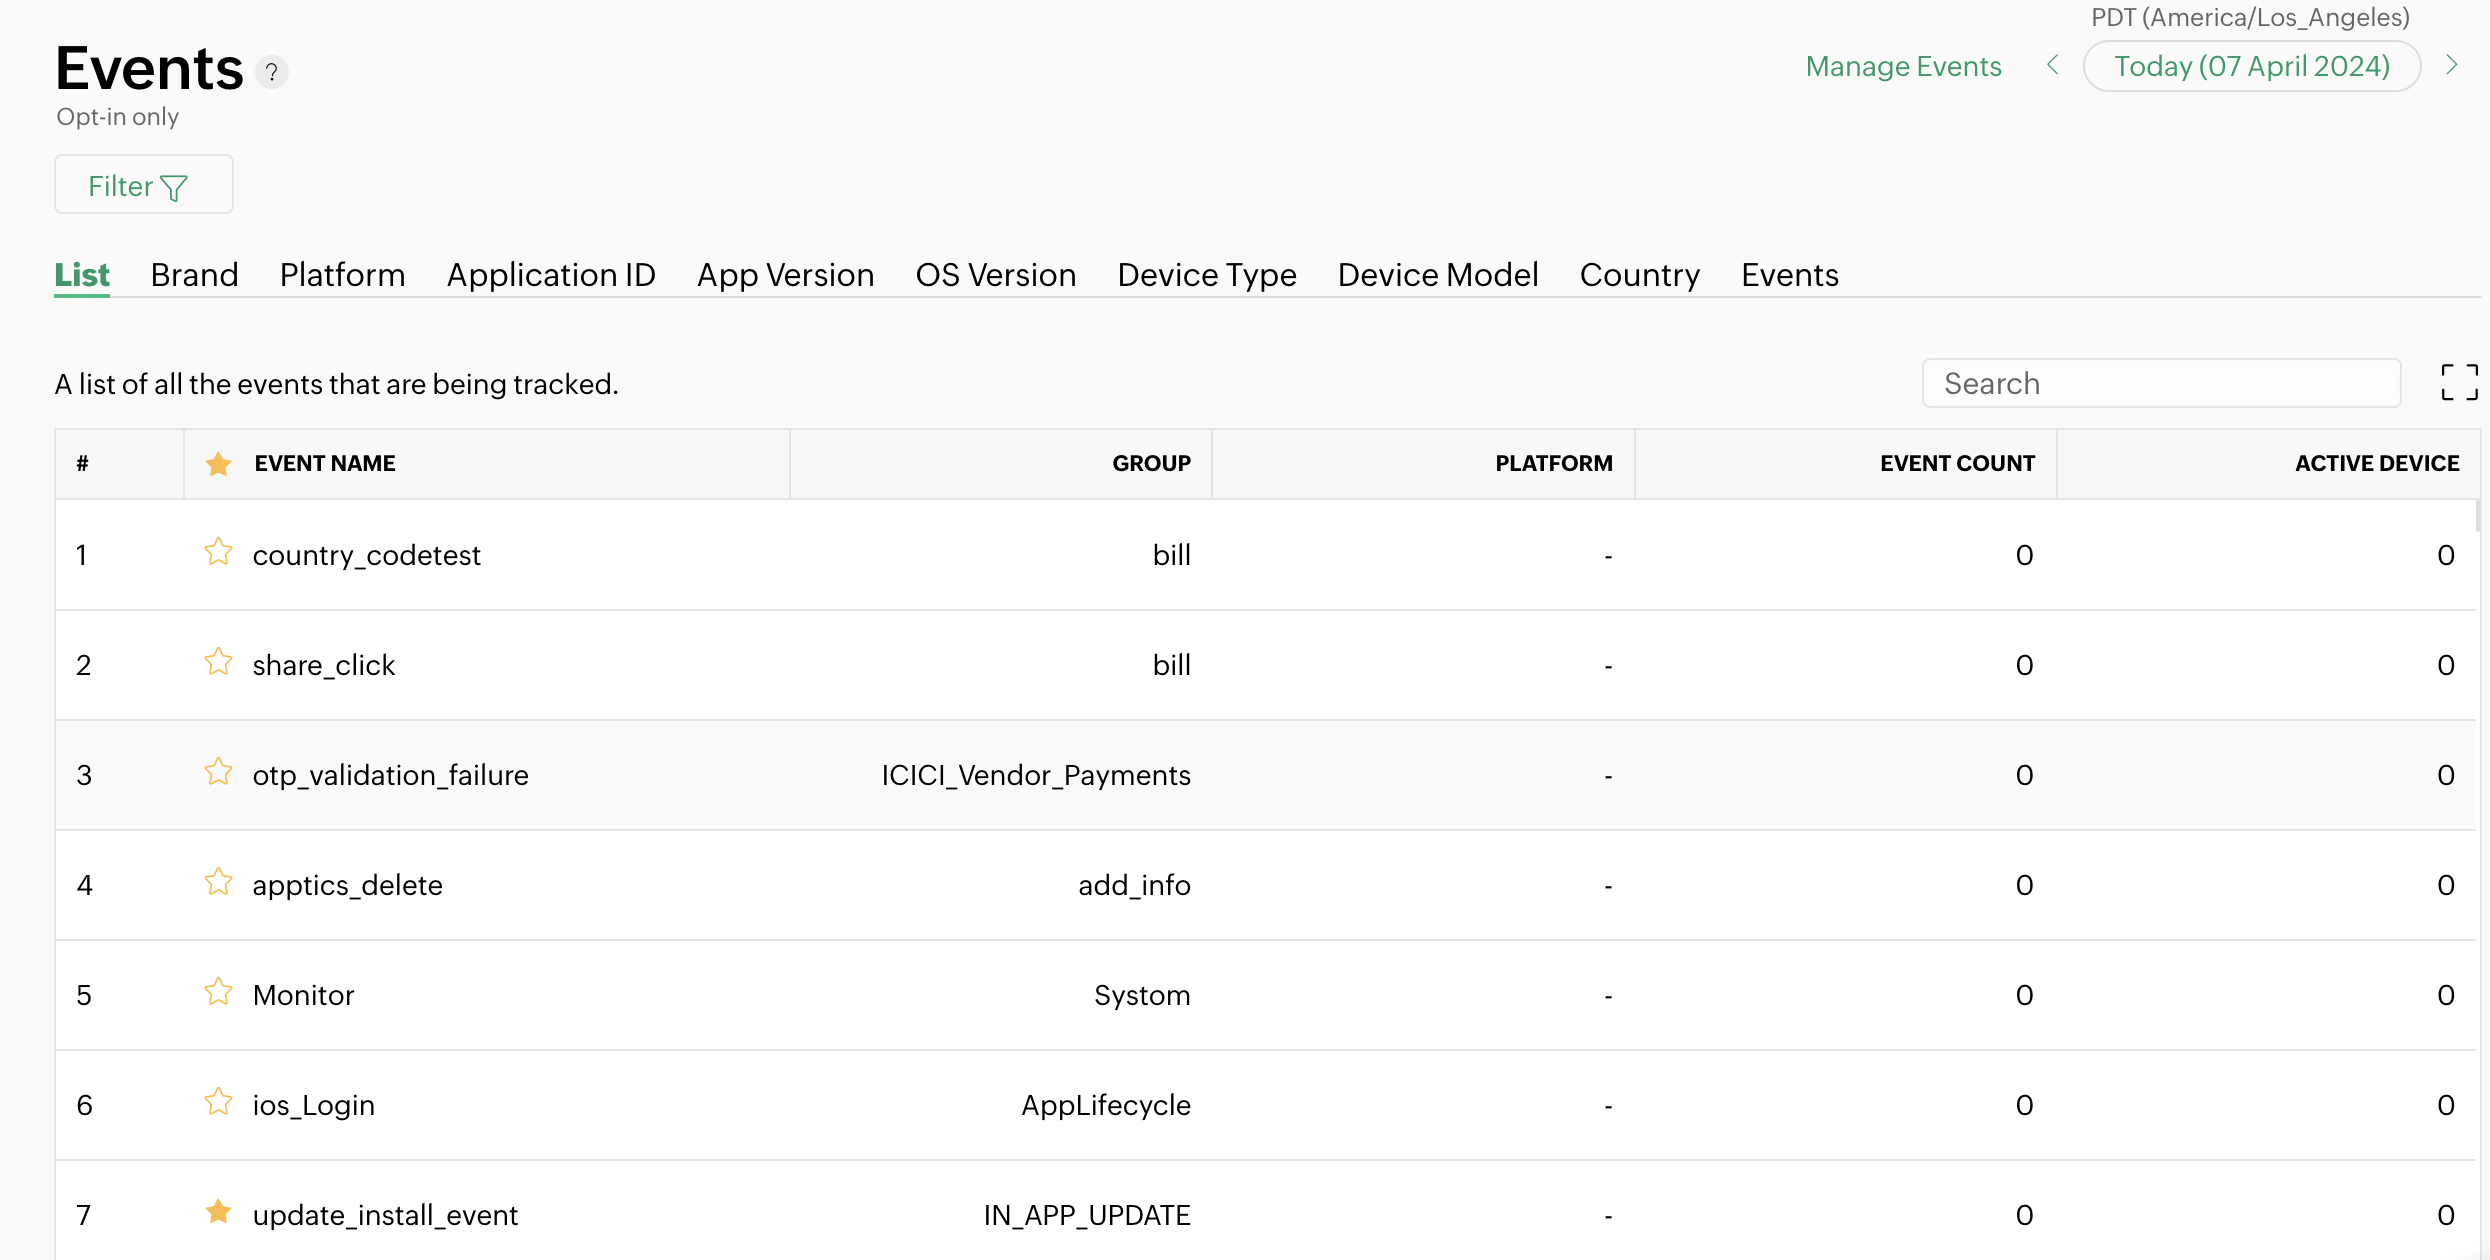Open the Manage Events link

tap(1903, 66)
